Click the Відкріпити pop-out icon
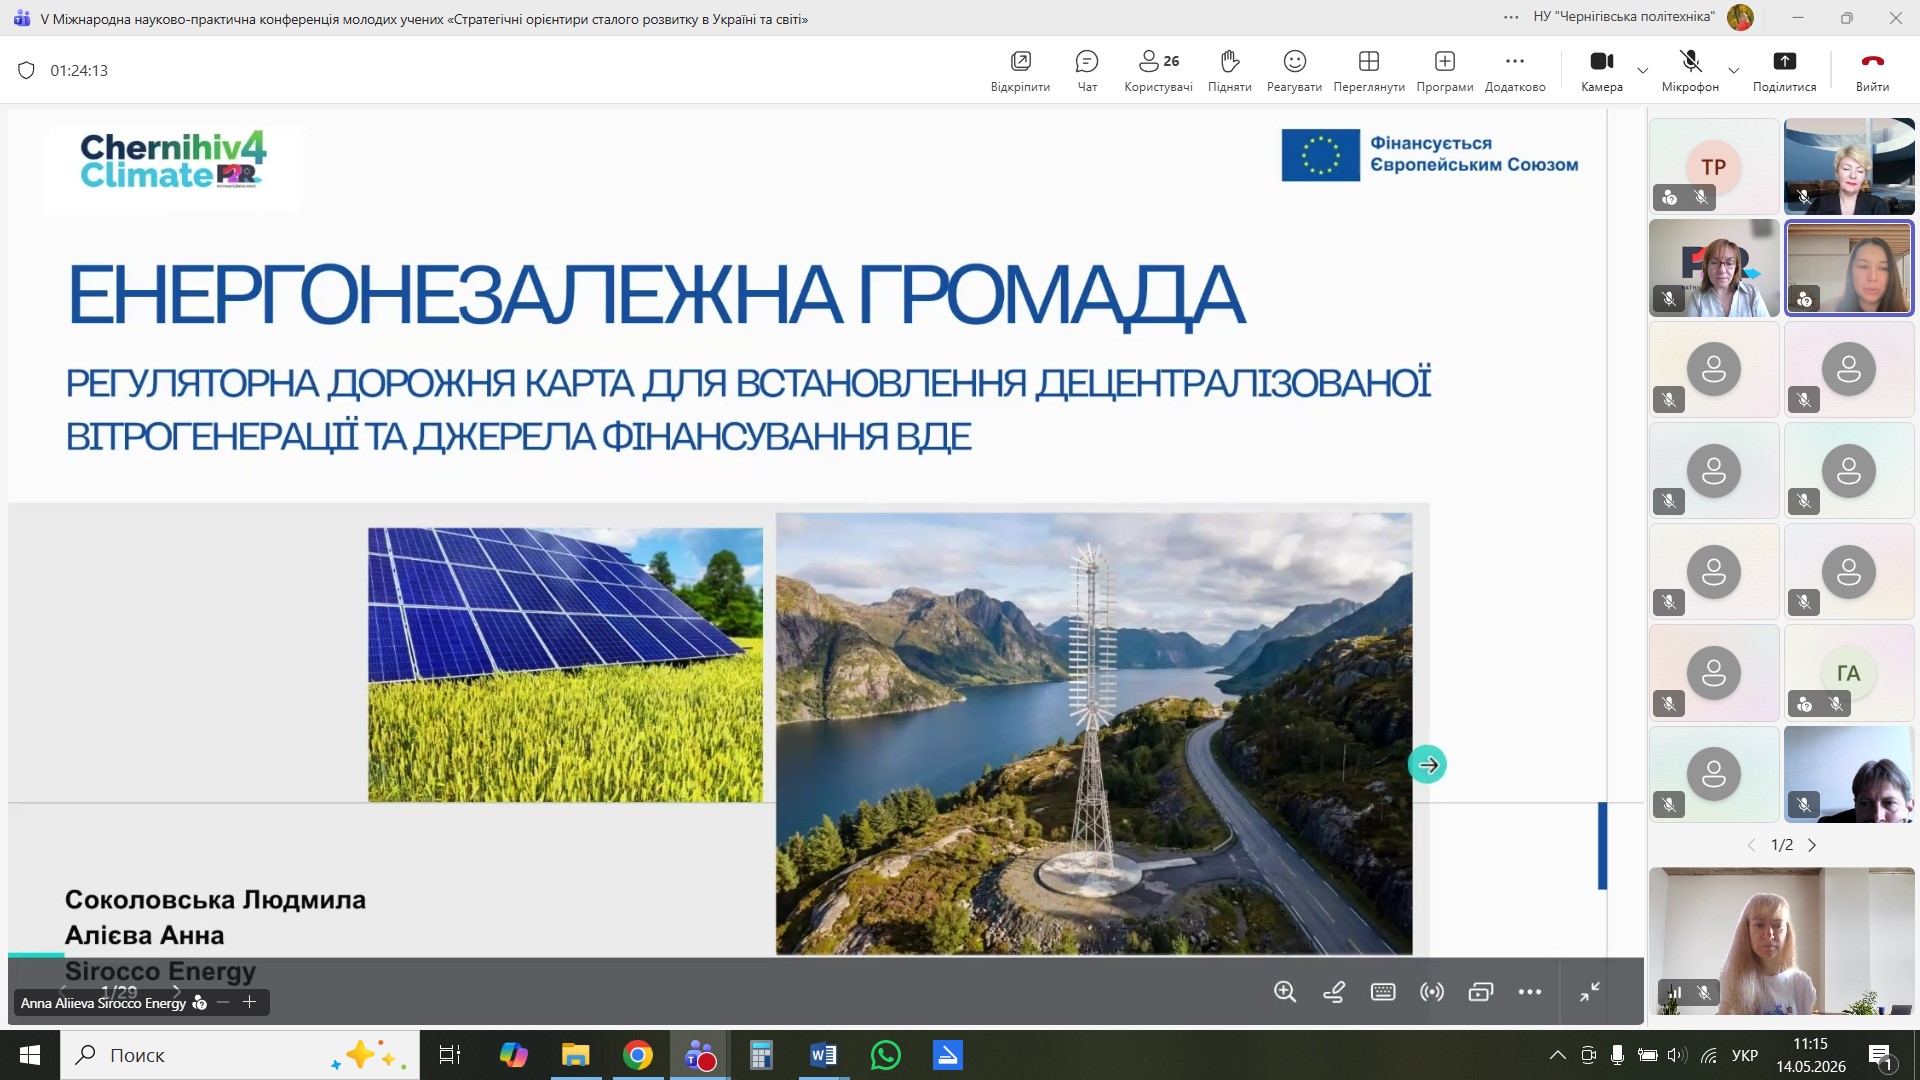This screenshot has height=1080, width=1920. pyautogui.click(x=1020, y=70)
